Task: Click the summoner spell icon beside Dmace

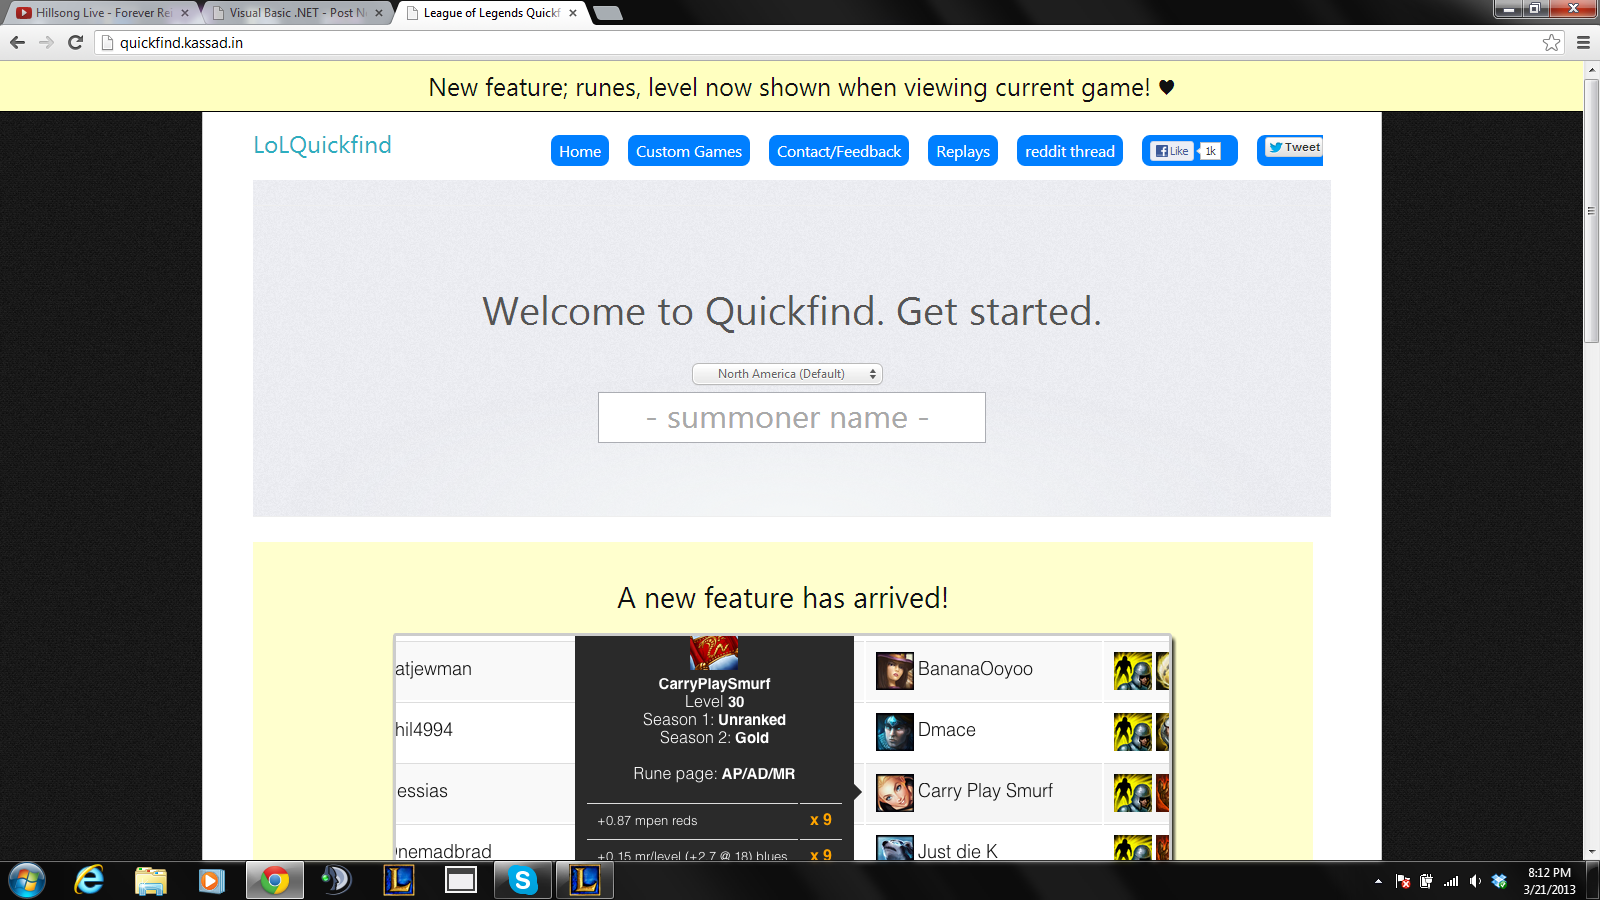Action: point(1133,732)
